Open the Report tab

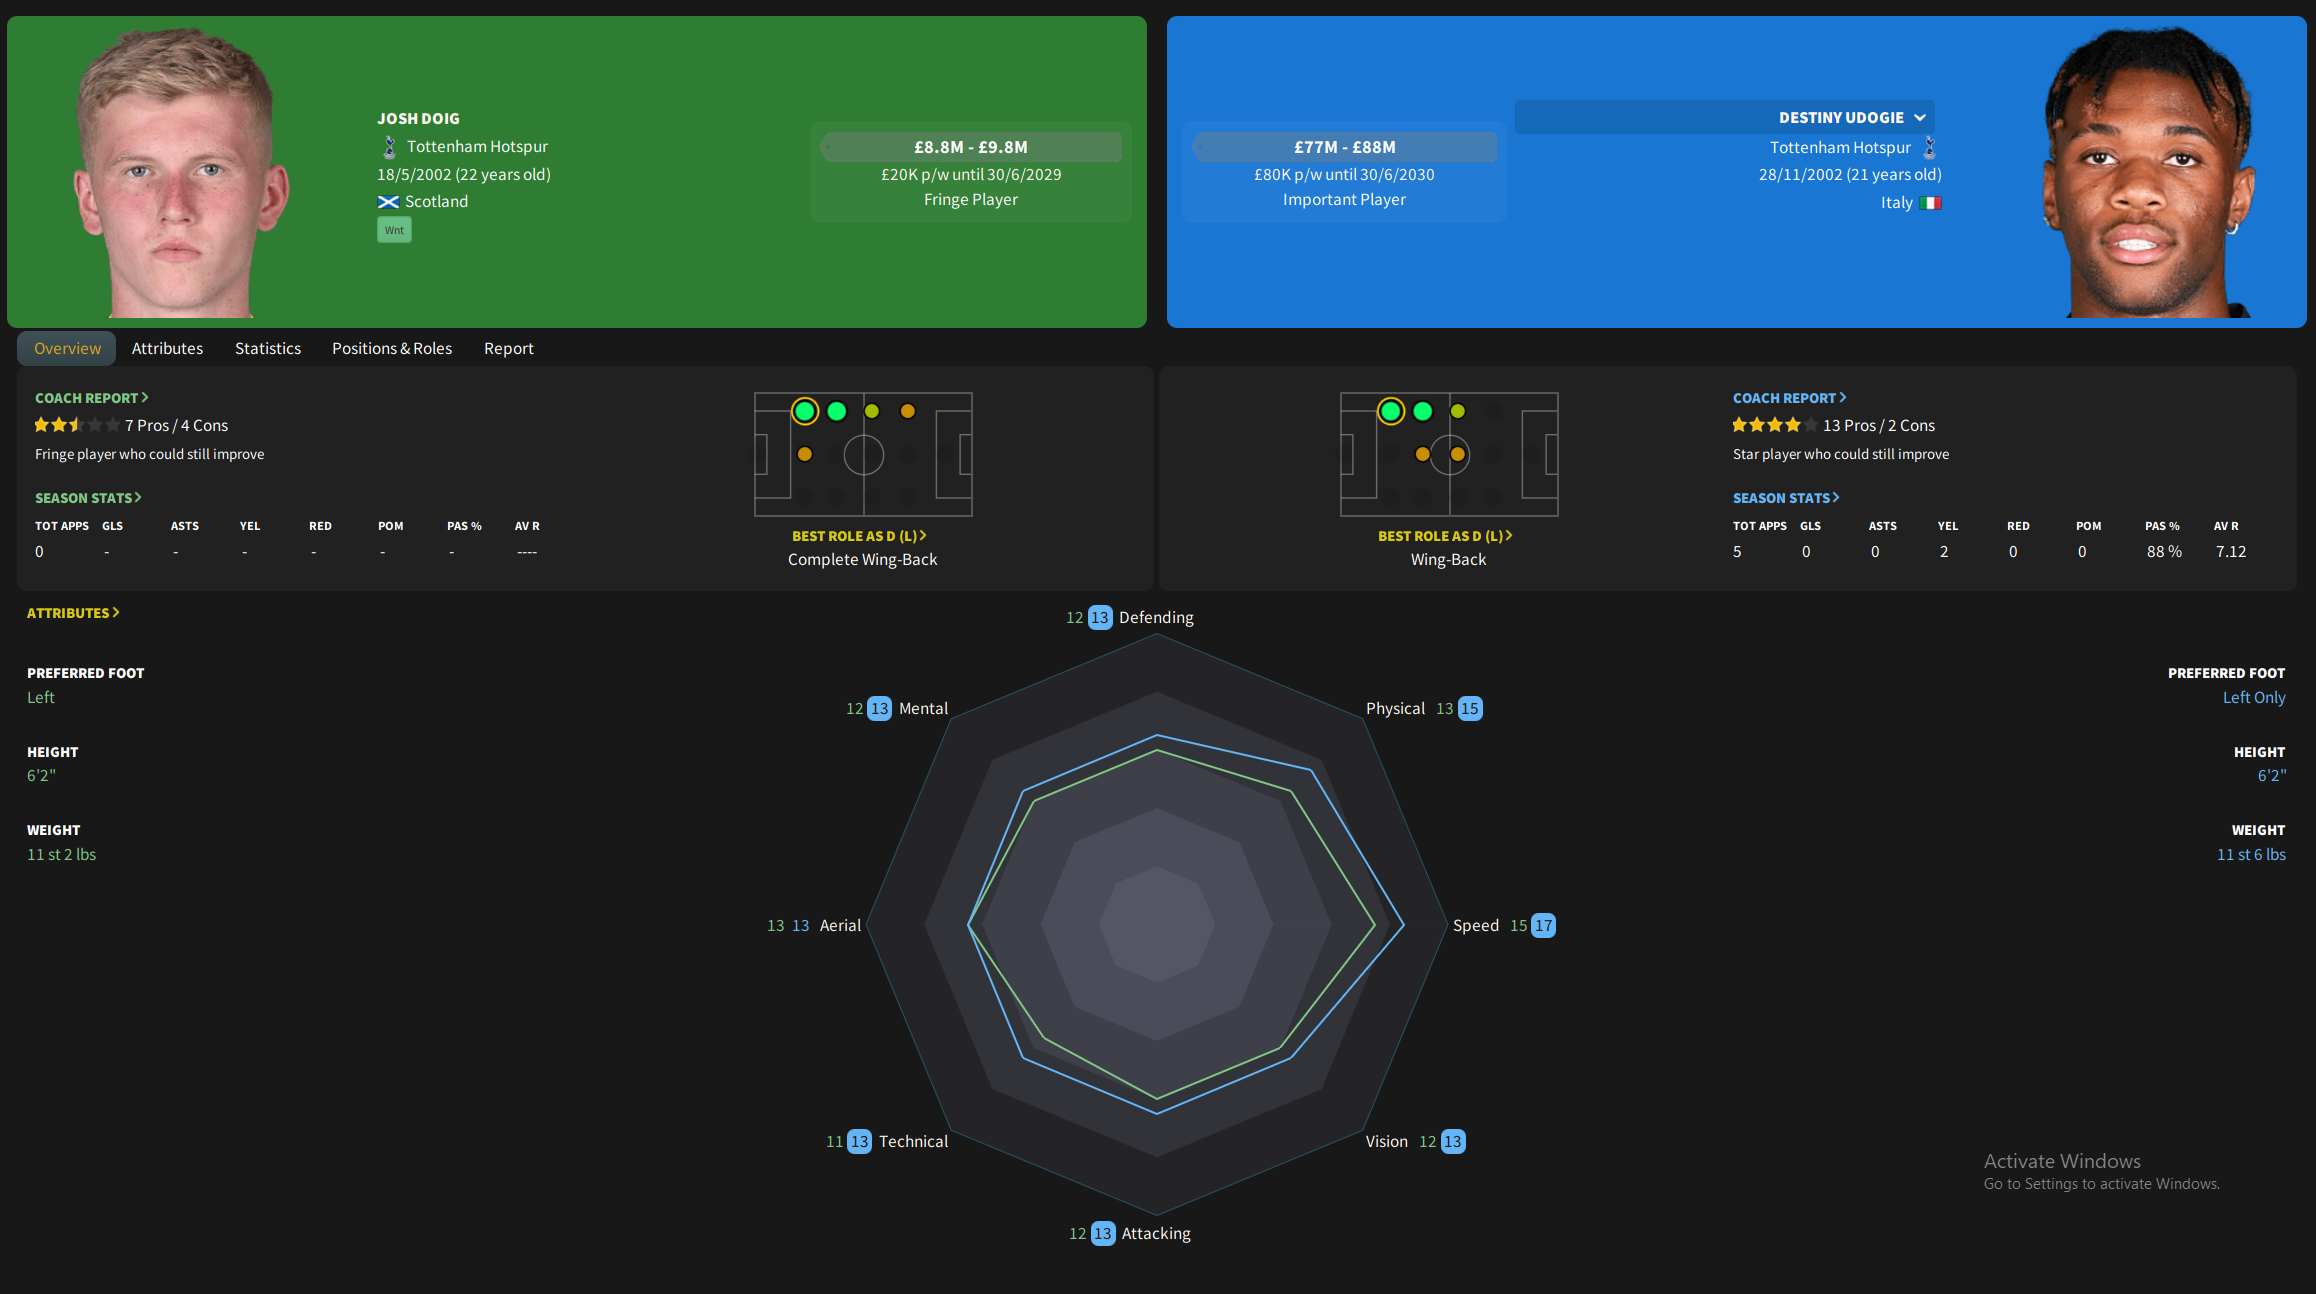coord(508,348)
